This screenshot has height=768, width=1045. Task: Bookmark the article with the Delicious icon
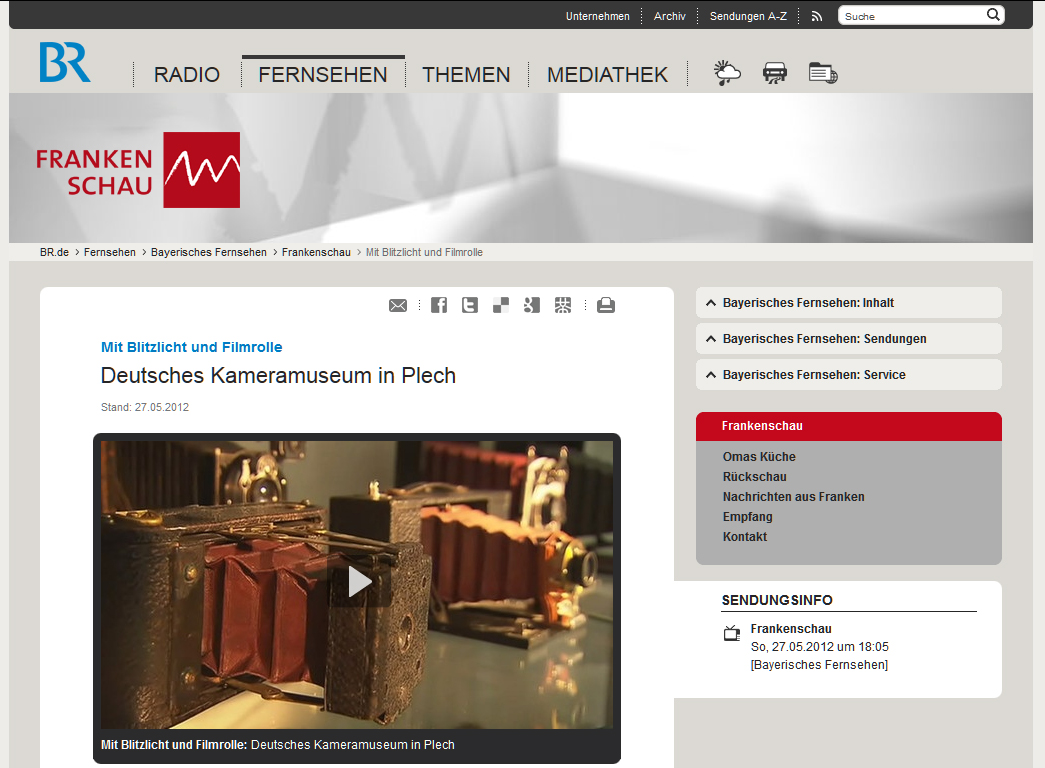pyautogui.click(x=501, y=305)
